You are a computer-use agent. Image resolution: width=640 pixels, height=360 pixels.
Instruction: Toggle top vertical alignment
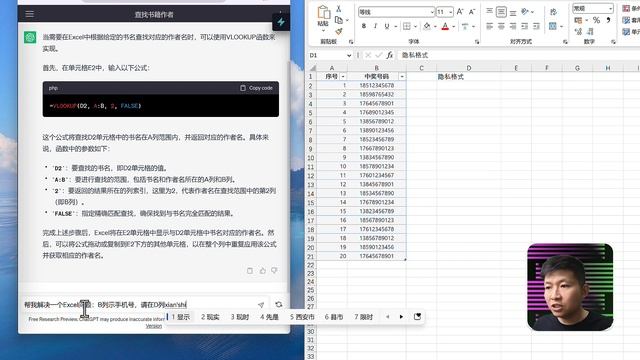click(489, 12)
